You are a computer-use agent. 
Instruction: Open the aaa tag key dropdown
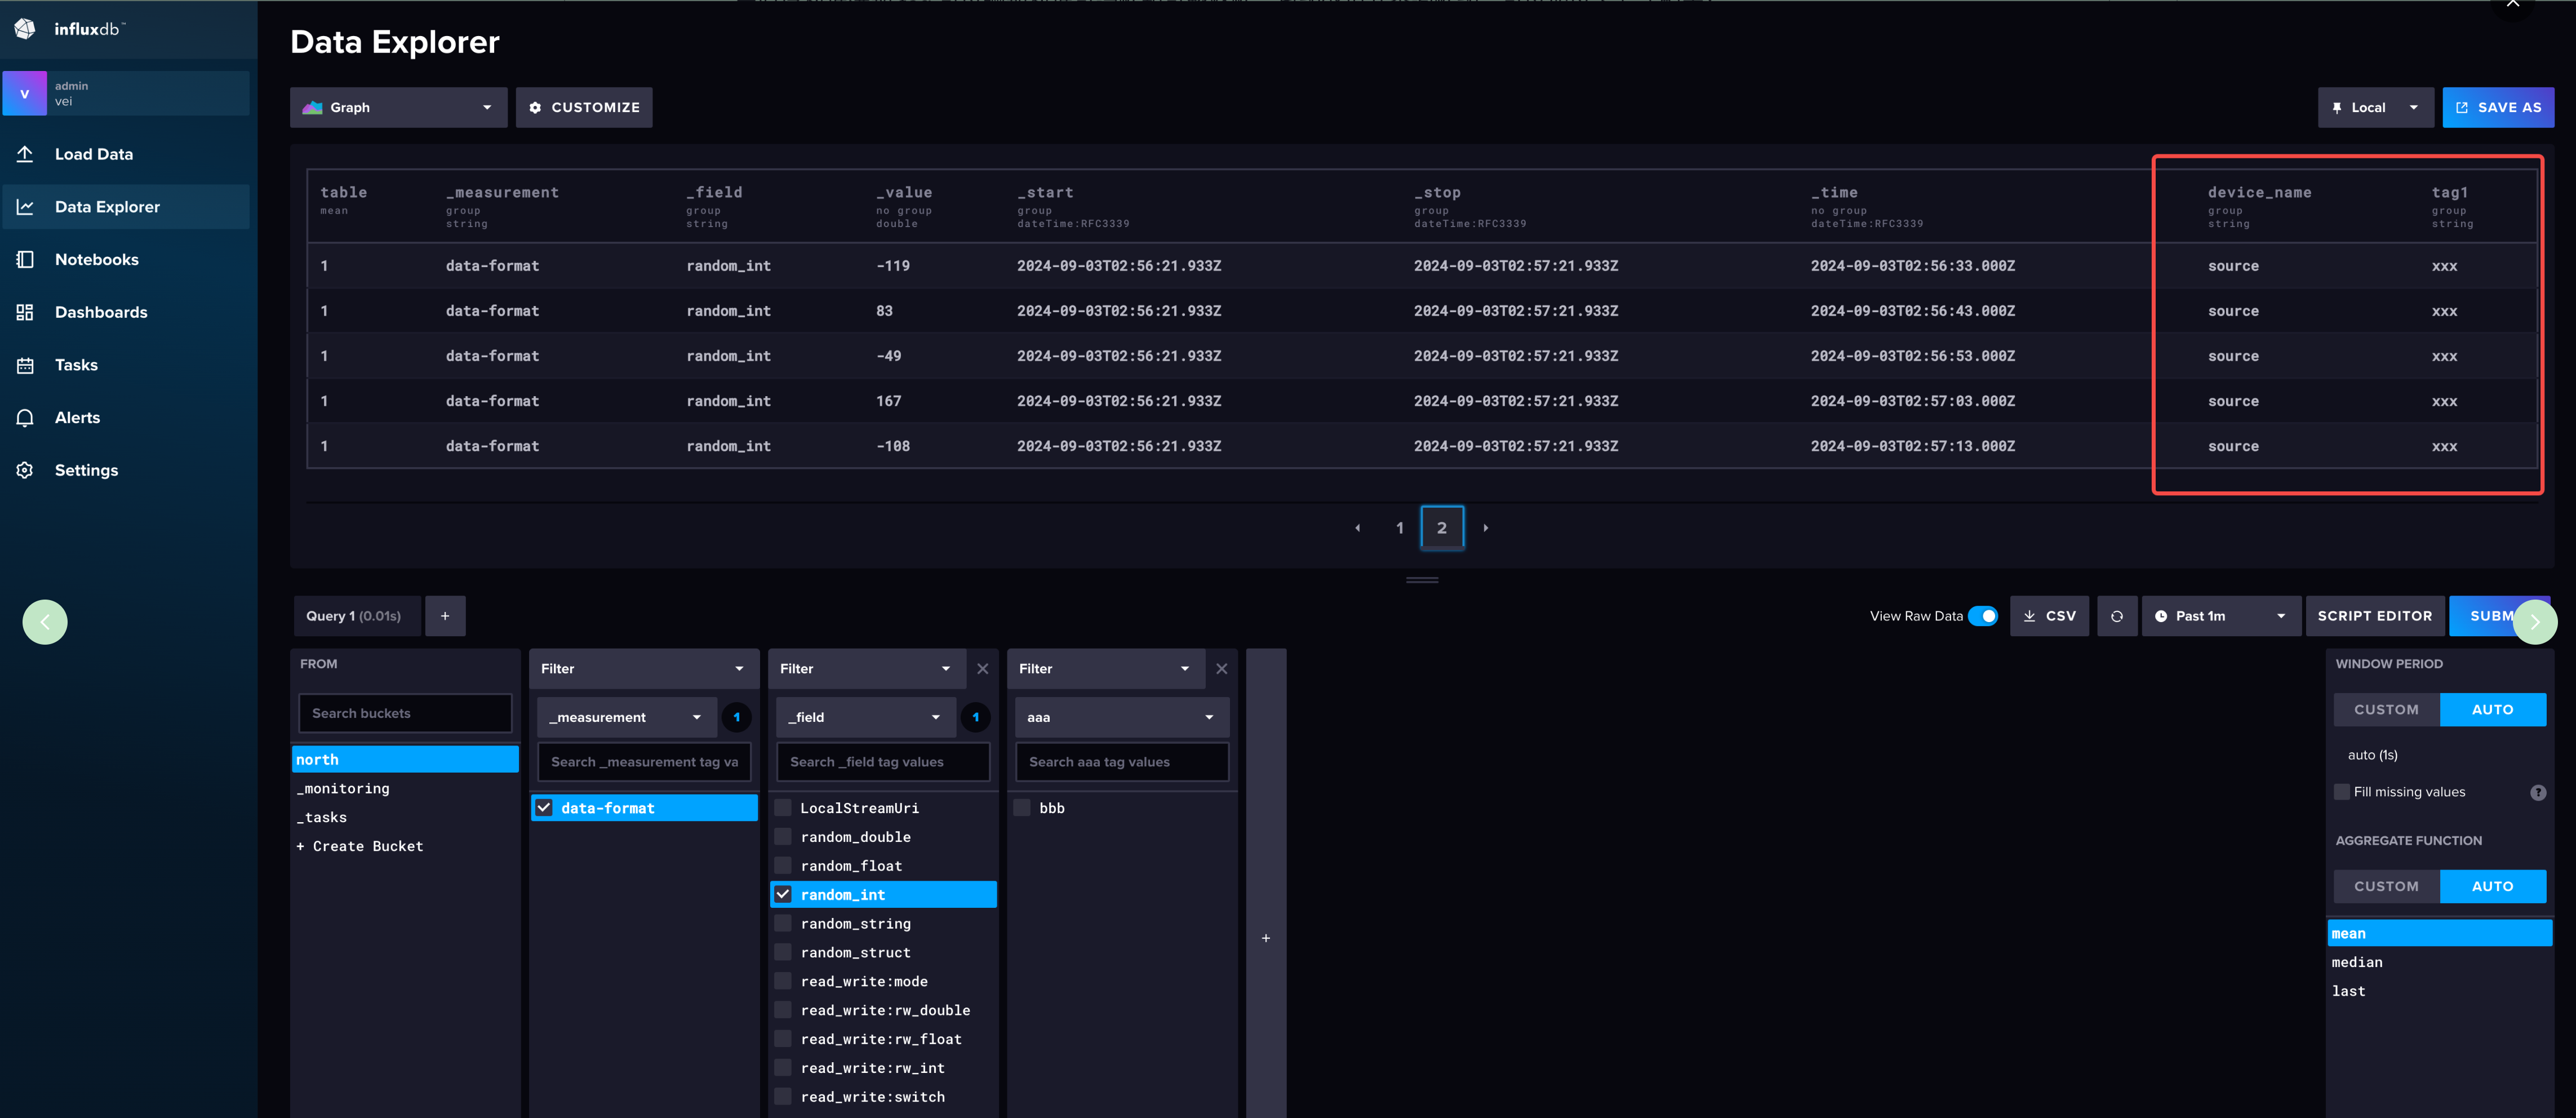[x=1122, y=717]
